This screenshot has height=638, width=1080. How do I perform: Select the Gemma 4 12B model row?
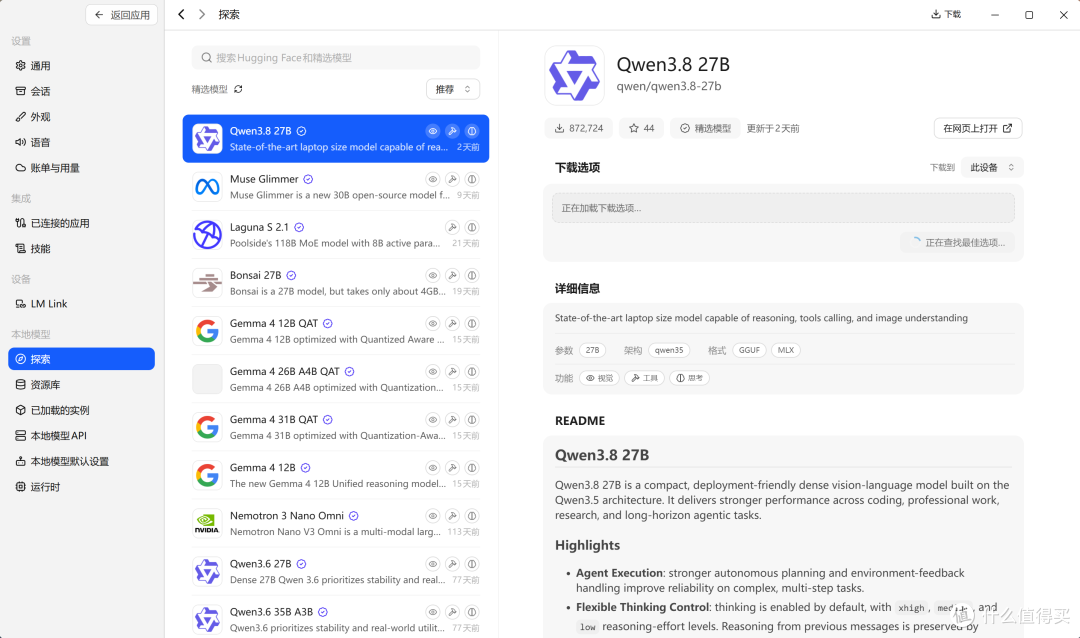(336, 475)
